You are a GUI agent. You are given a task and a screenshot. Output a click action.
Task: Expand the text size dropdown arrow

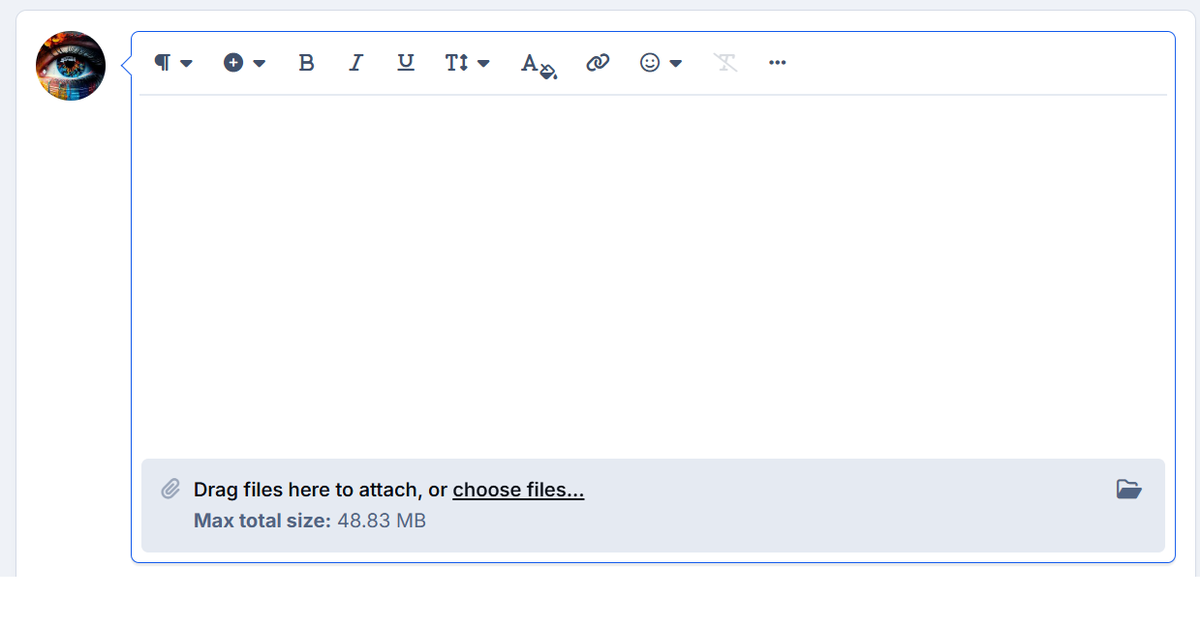tap(484, 64)
